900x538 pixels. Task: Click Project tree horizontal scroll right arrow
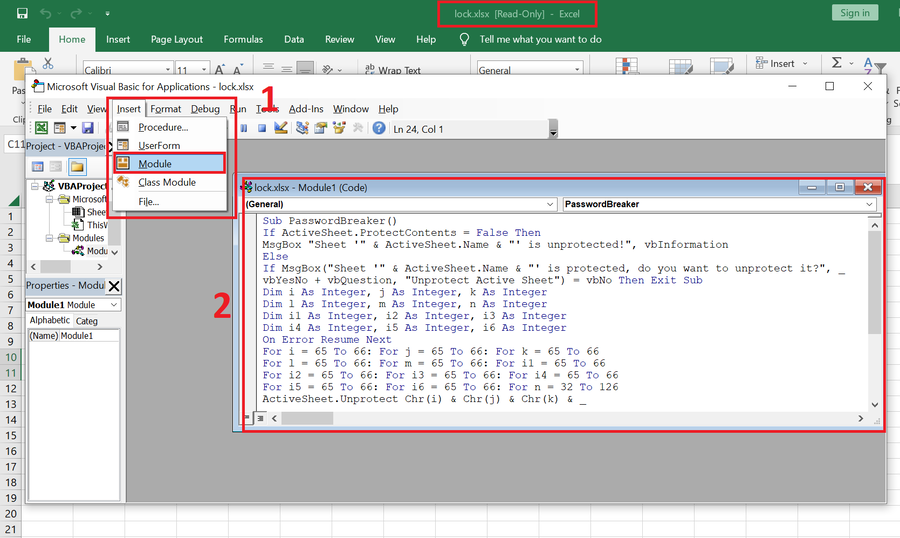100,266
